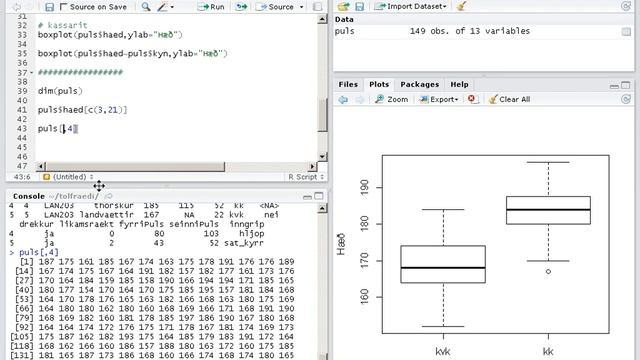This screenshot has width=640, height=360.
Task: Open the Export plot dropdown
Action: pyautogui.click(x=439, y=99)
